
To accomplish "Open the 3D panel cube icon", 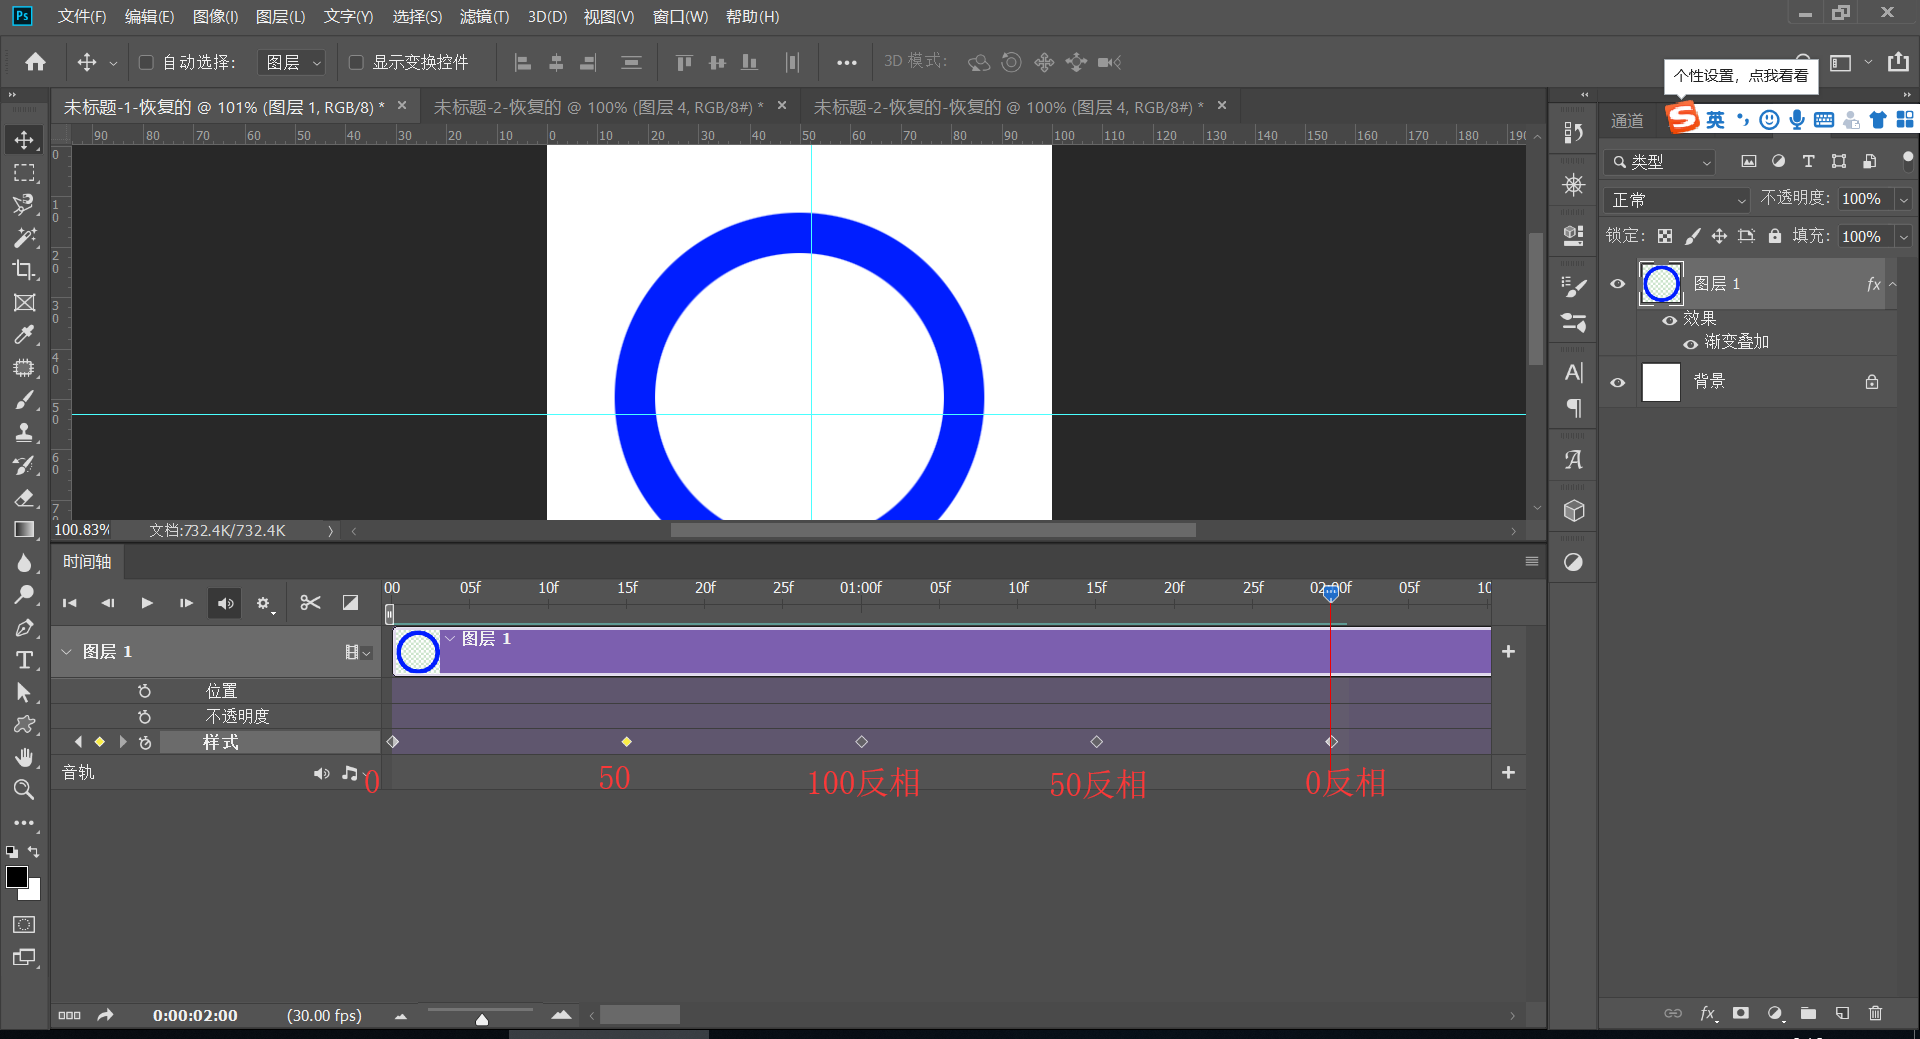I will click(x=1574, y=511).
